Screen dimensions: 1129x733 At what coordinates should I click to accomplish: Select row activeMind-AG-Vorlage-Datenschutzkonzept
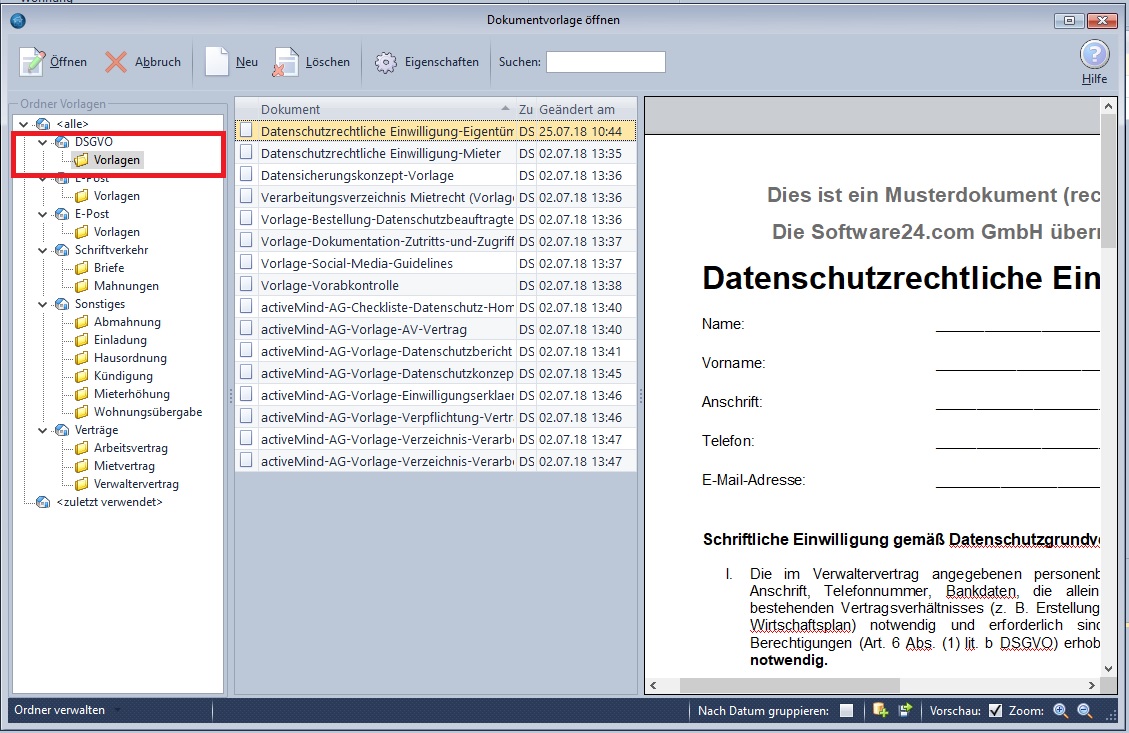coord(436,373)
